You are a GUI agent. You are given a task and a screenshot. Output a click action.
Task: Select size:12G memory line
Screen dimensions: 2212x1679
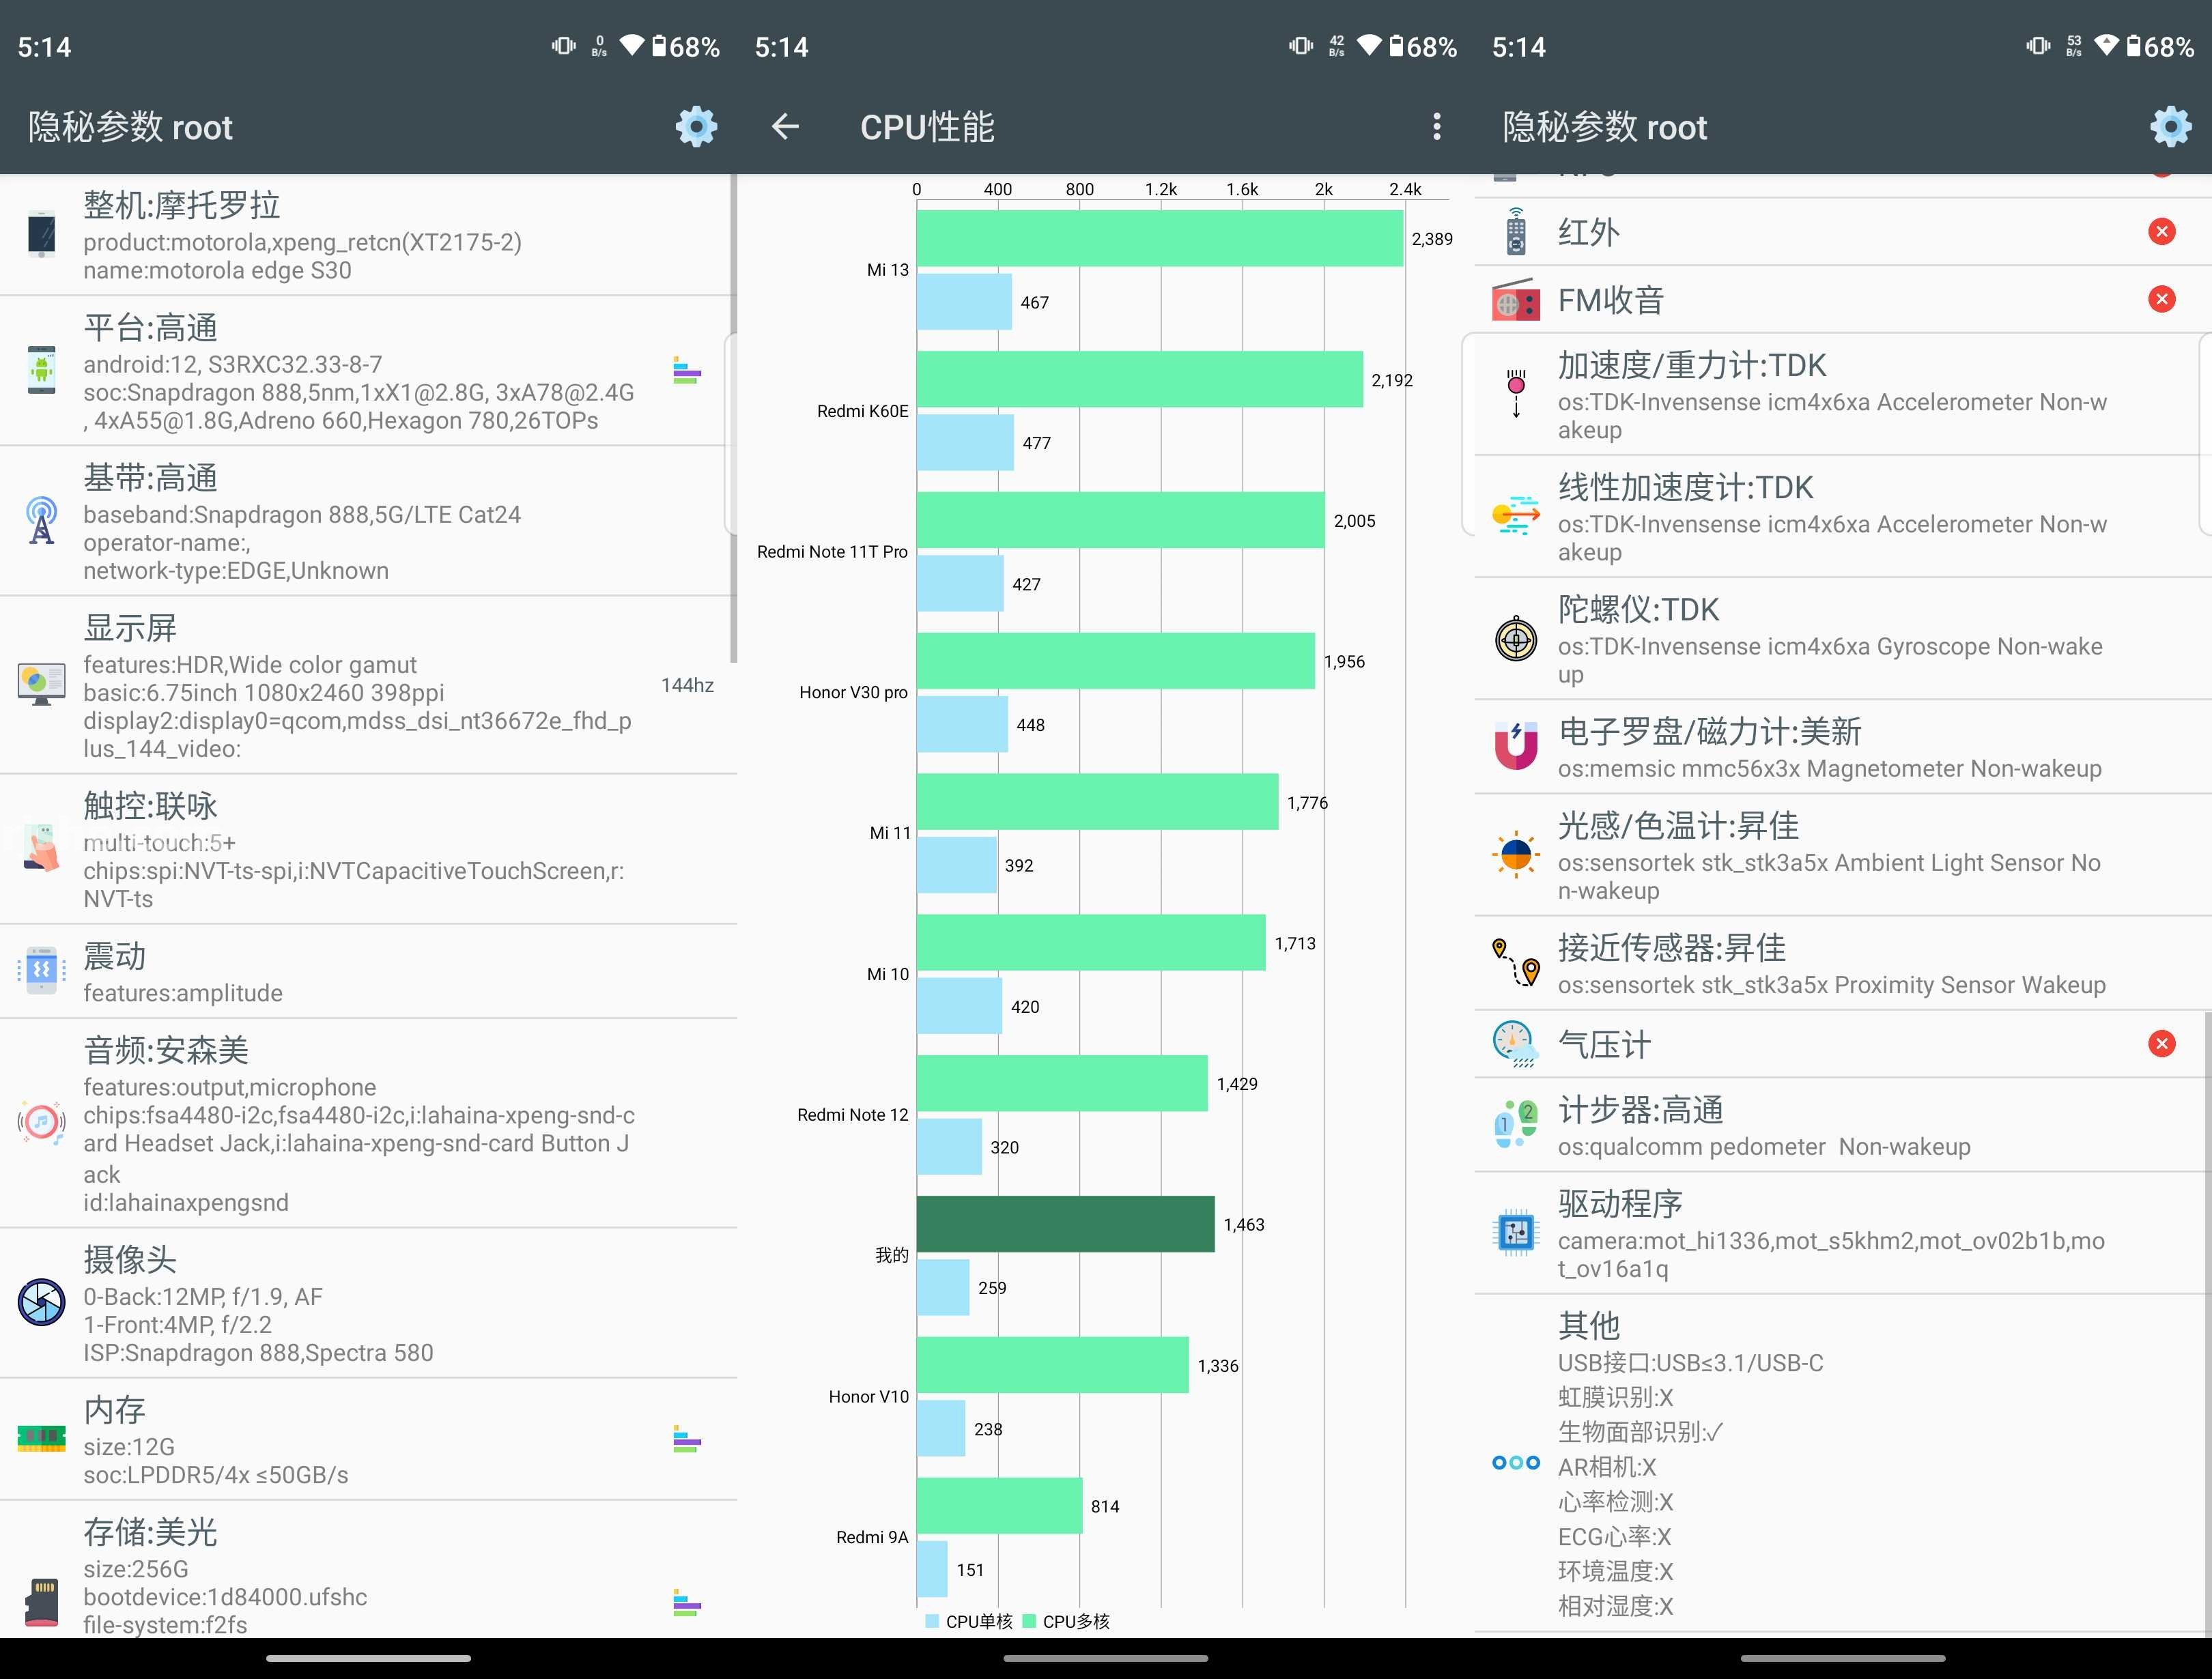[129, 1447]
